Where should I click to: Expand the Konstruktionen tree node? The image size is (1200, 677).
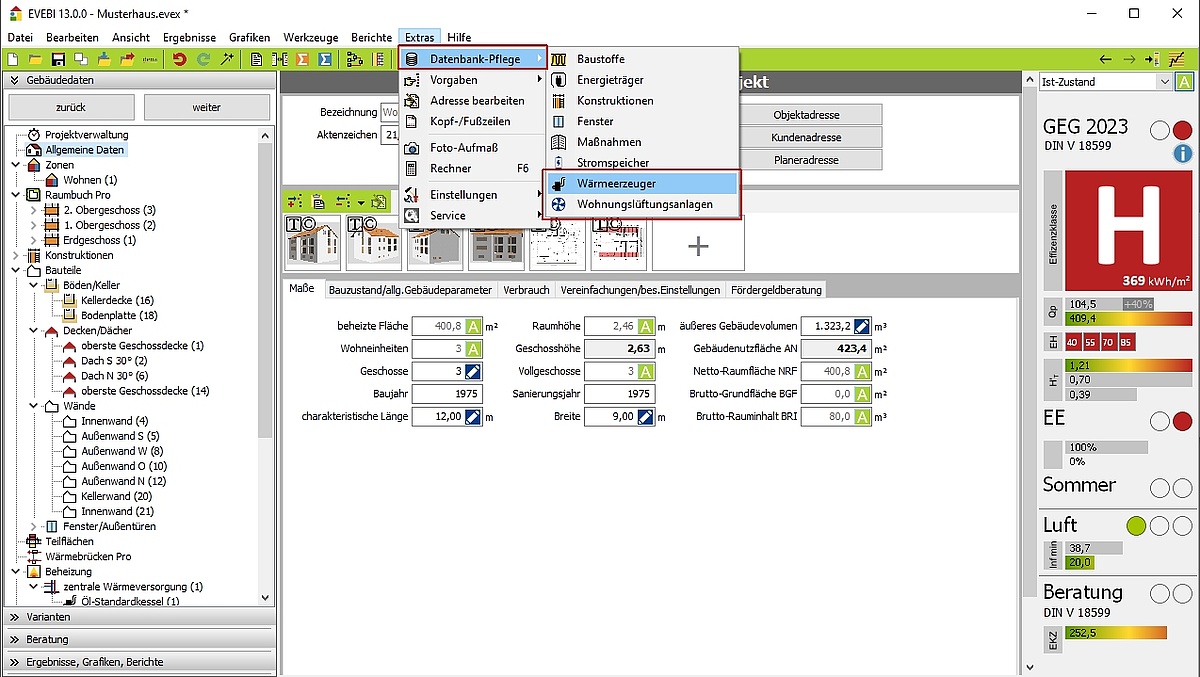pyautogui.click(x=15, y=255)
